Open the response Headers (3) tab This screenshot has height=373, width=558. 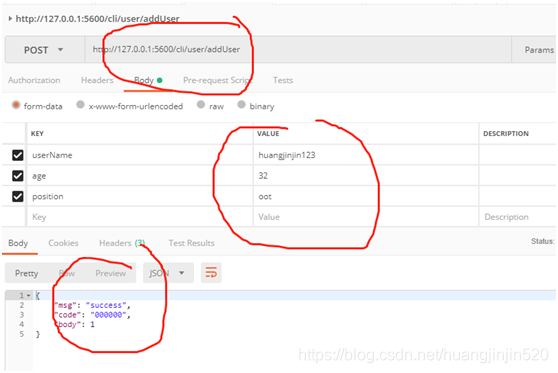[x=122, y=243]
